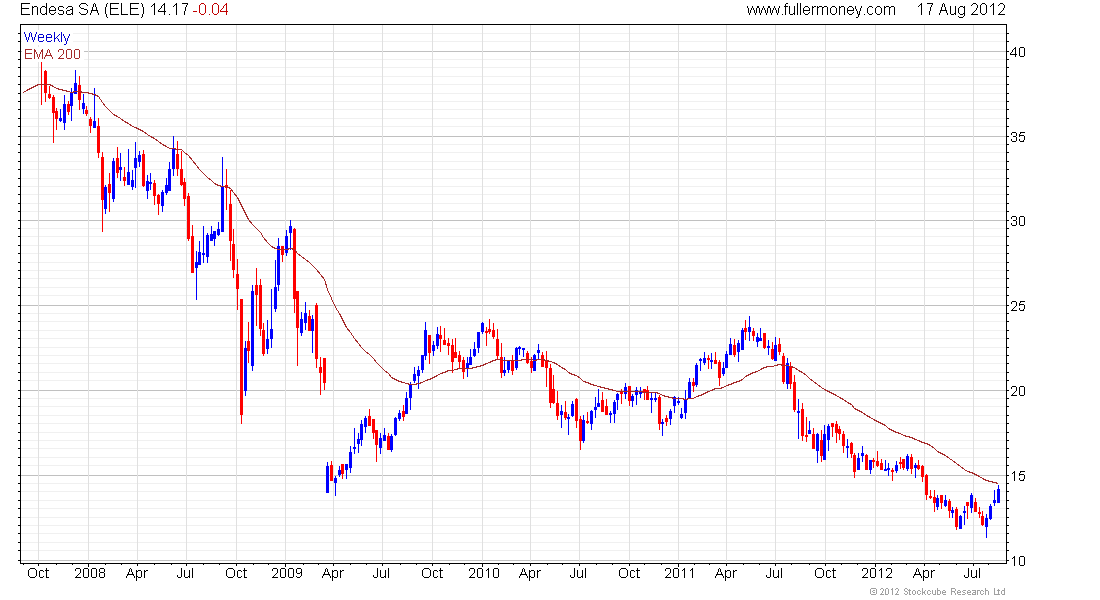1100x600 pixels.
Task: Click the blue 'Weekly' legend label
Action: point(47,37)
